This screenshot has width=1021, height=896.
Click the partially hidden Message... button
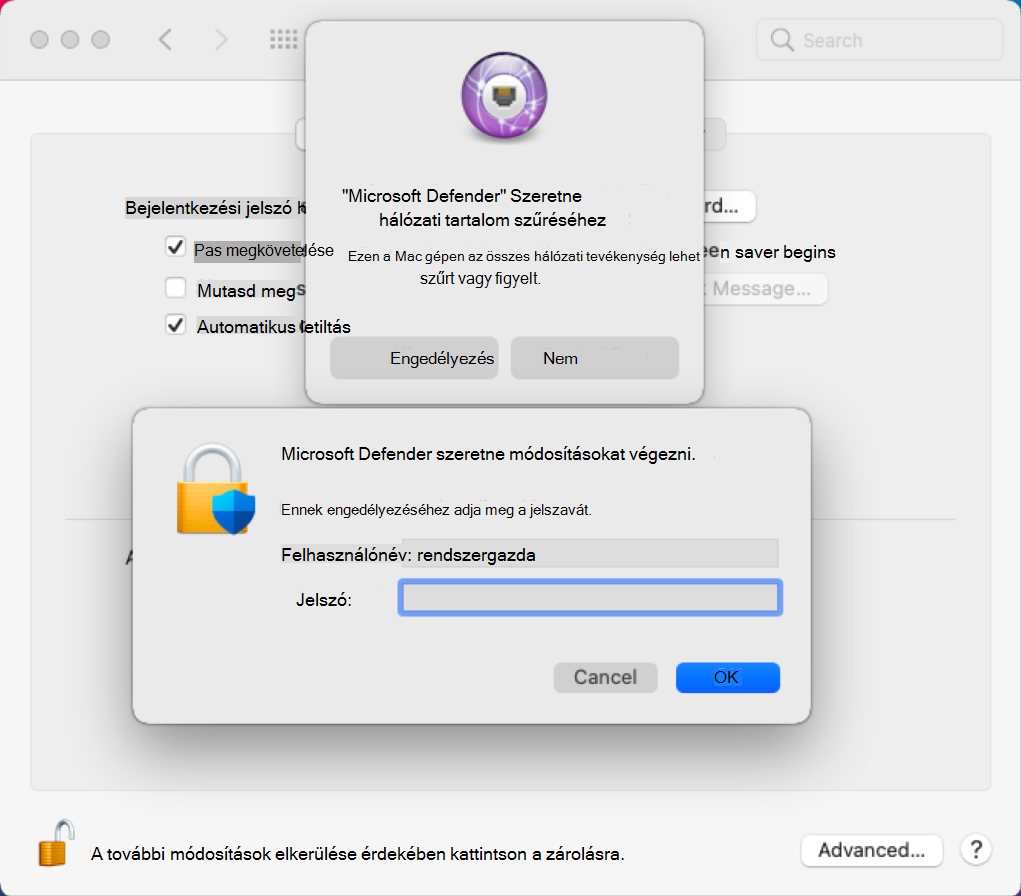coord(764,288)
